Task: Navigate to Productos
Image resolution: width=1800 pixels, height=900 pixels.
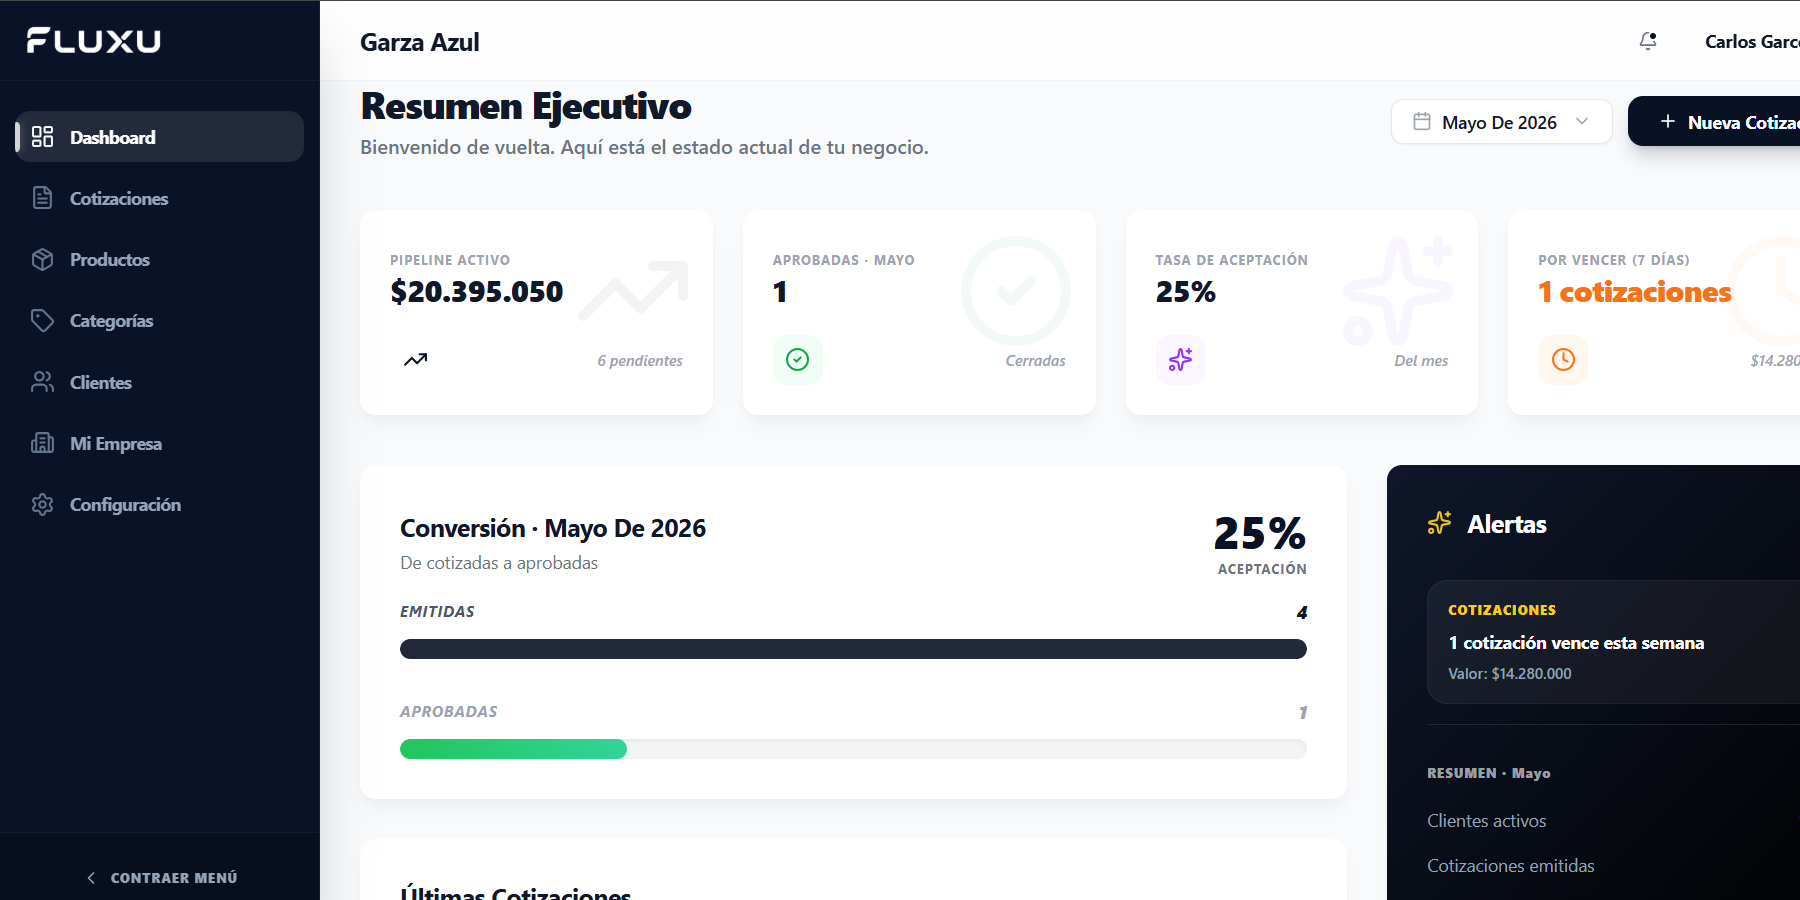Action: [x=160, y=259]
